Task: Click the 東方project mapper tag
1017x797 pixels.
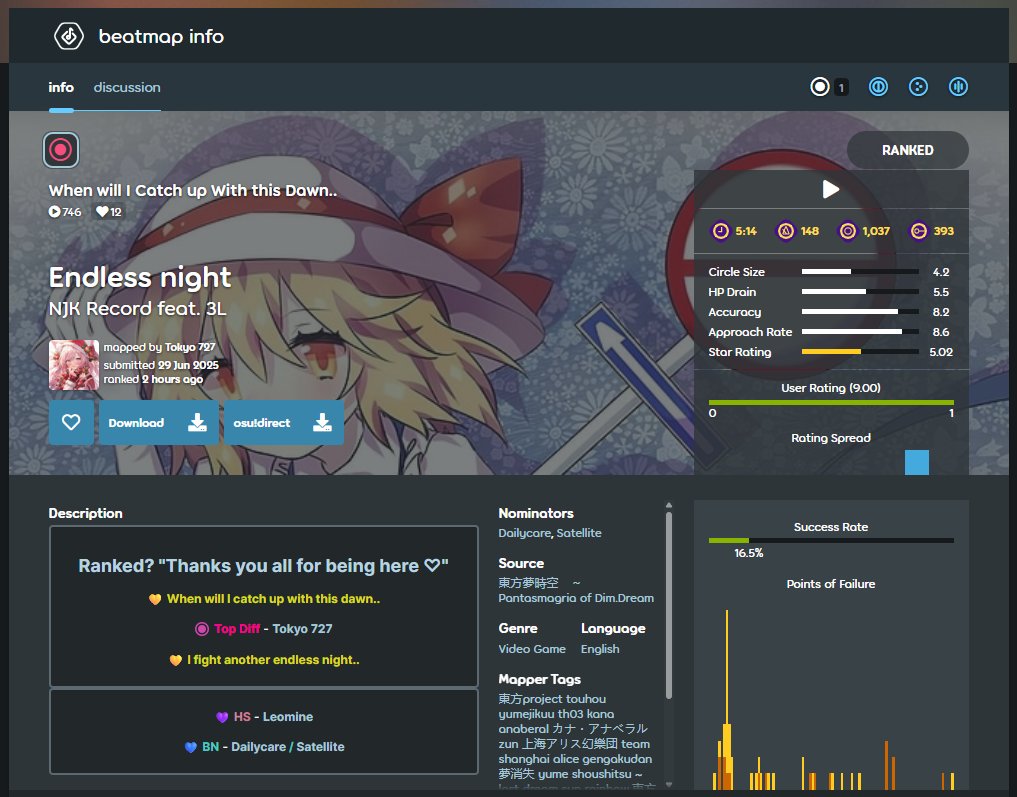Action: tap(531, 699)
